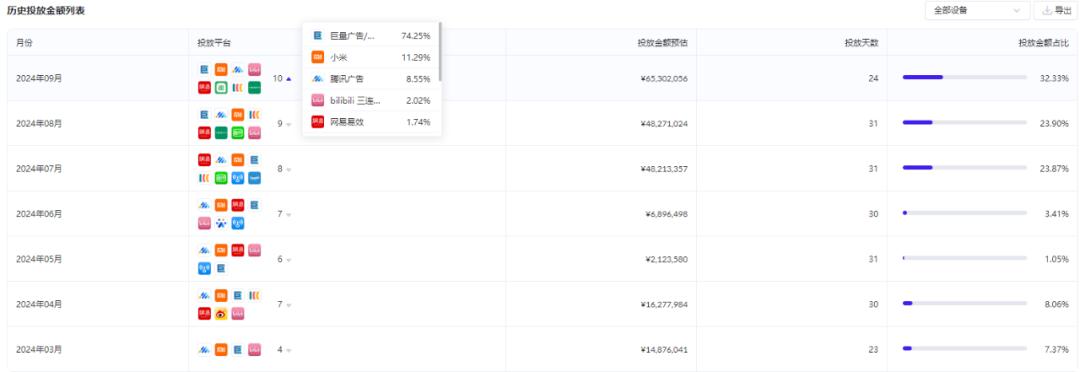Click the Weibo eye icon in April row
Image resolution: width=1080 pixels, height=372 pixels.
click(x=220, y=313)
